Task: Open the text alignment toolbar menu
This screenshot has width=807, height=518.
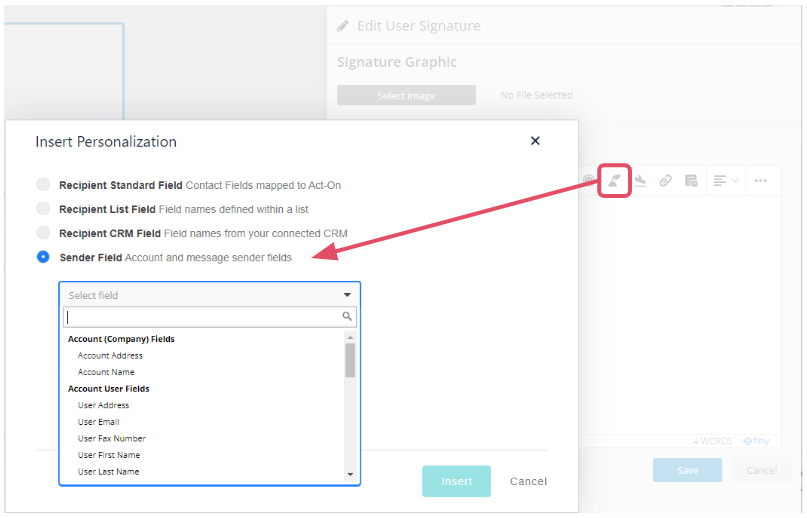Action: click(x=726, y=181)
